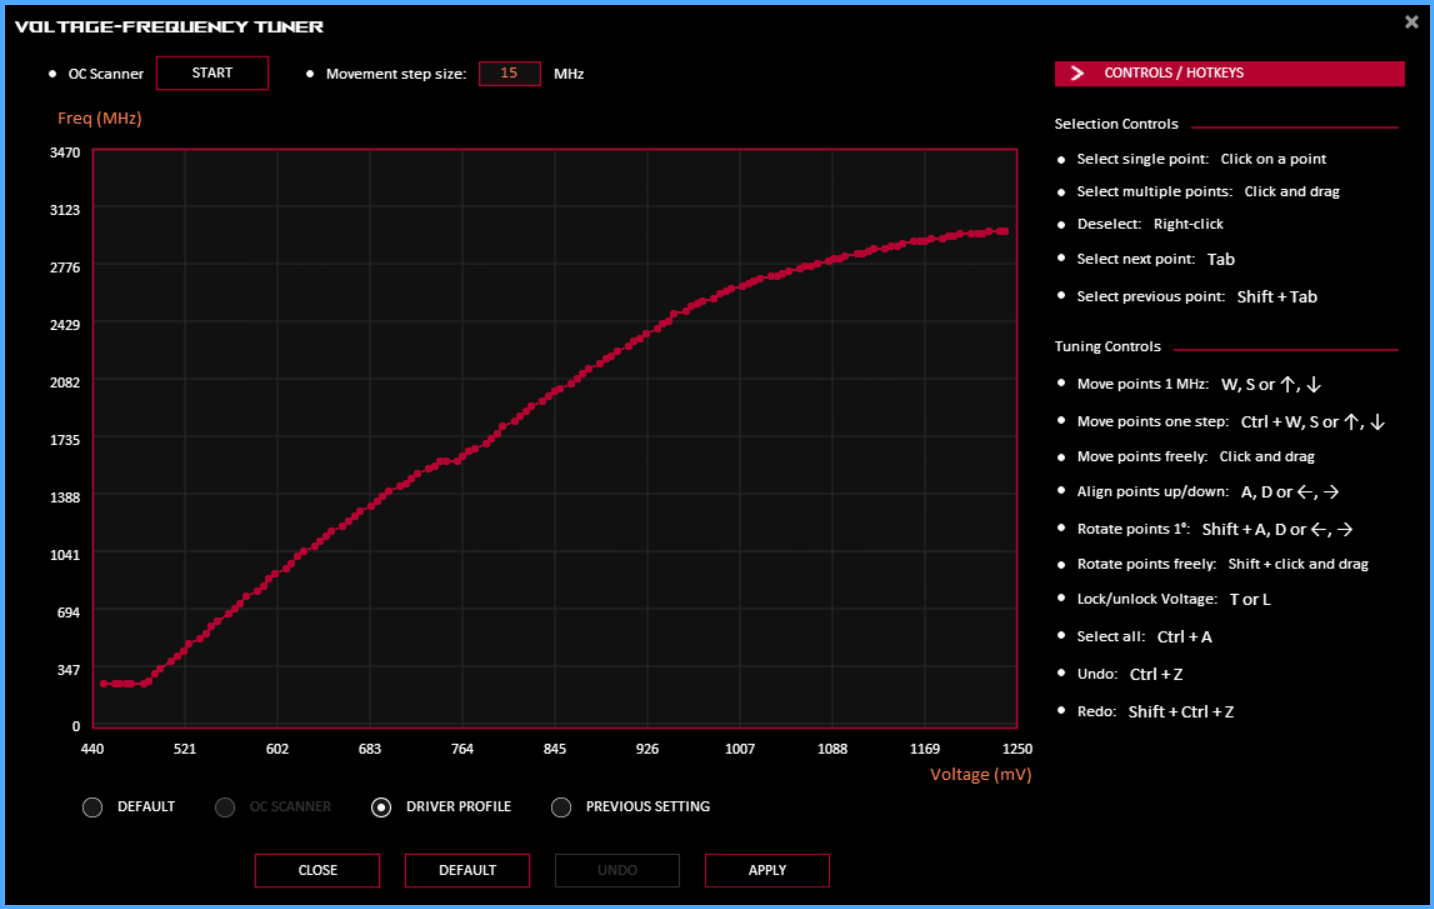Click 'Select multiple points' hint text
This screenshot has width=1434, height=909.
(x=1208, y=191)
